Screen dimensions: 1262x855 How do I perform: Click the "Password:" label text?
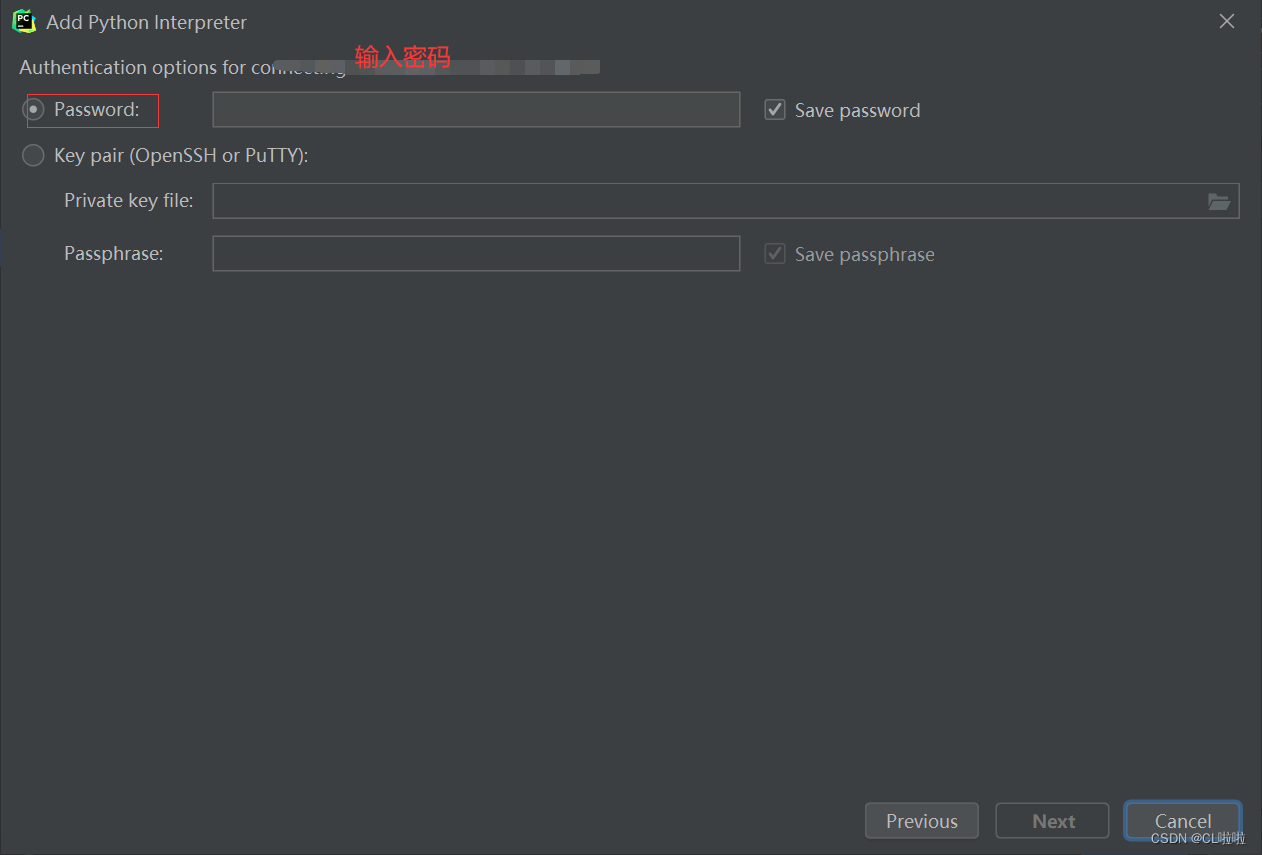click(x=97, y=110)
